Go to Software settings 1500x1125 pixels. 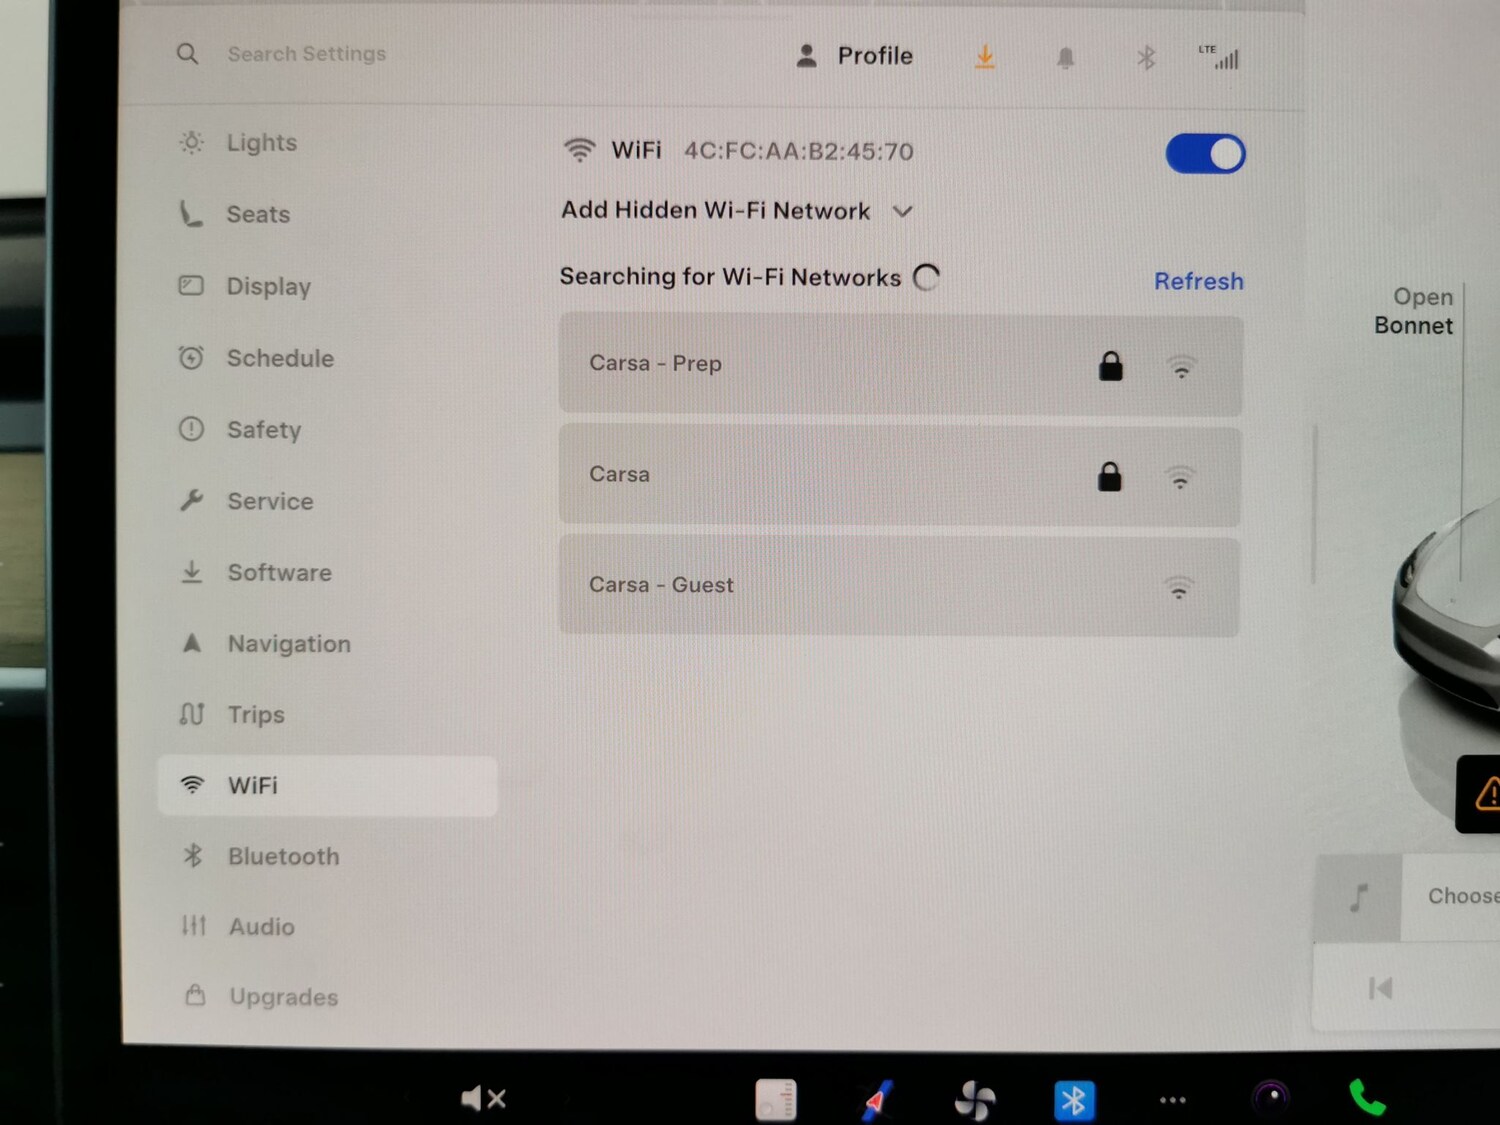pos(279,573)
